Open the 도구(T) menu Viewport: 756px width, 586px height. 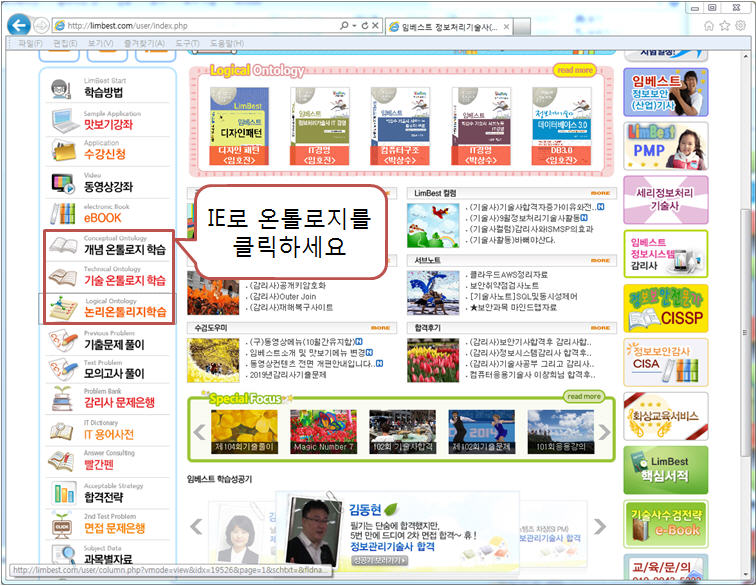pyautogui.click(x=187, y=43)
